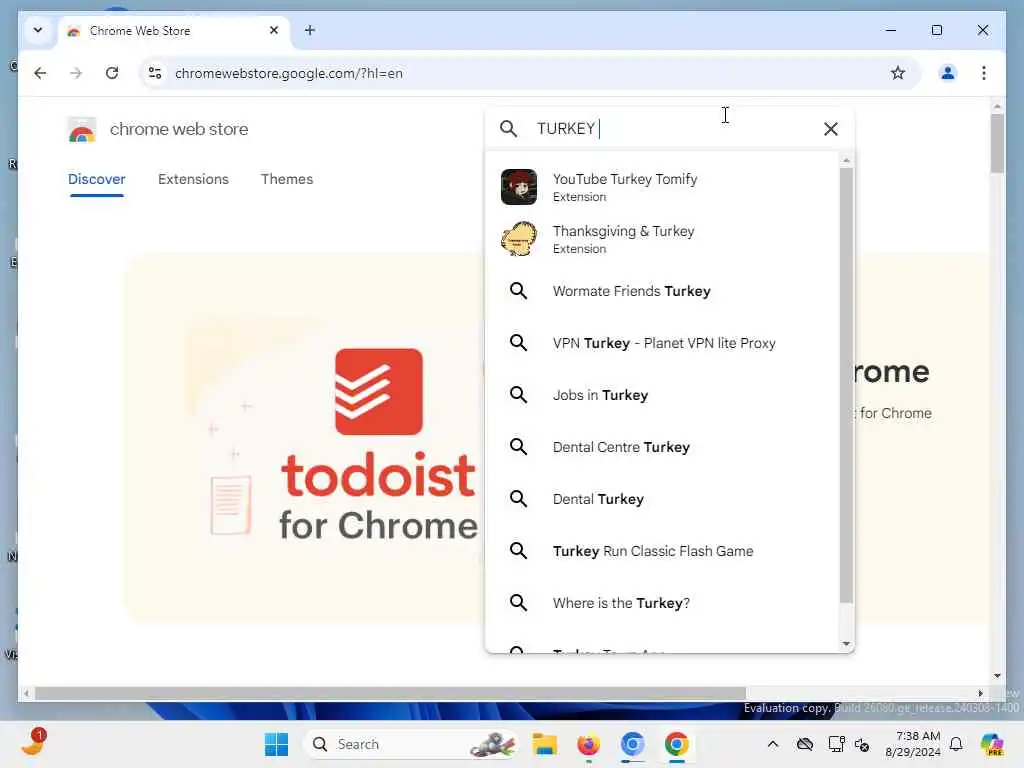1024x768 pixels.
Task: Select suggestion Wormate Friends Turkey
Action: pyautogui.click(x=662, y=291)
